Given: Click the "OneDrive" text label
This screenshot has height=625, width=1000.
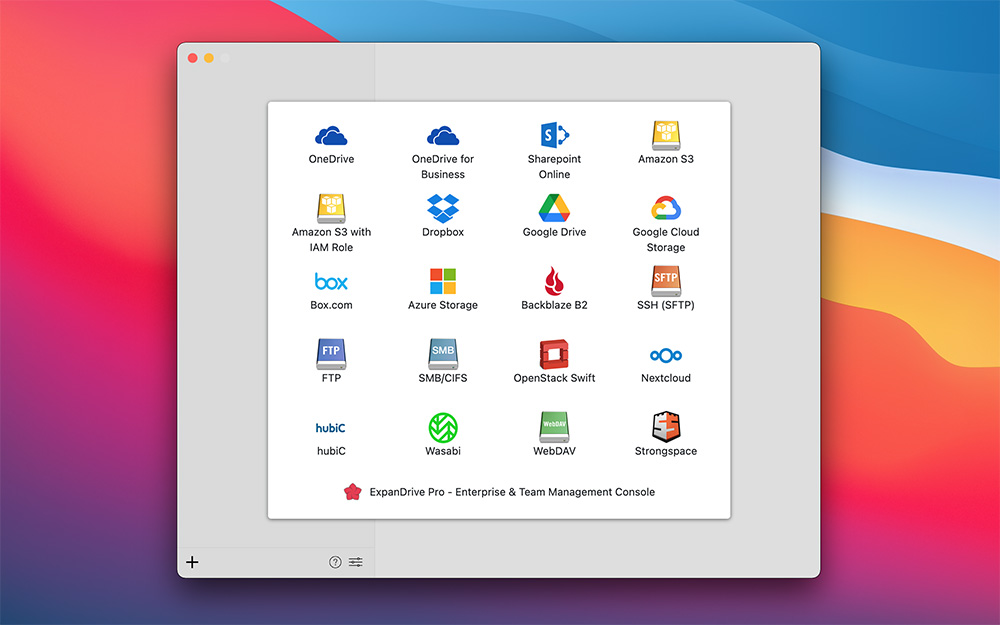Looking at the screenshot, I should [331, 159].
